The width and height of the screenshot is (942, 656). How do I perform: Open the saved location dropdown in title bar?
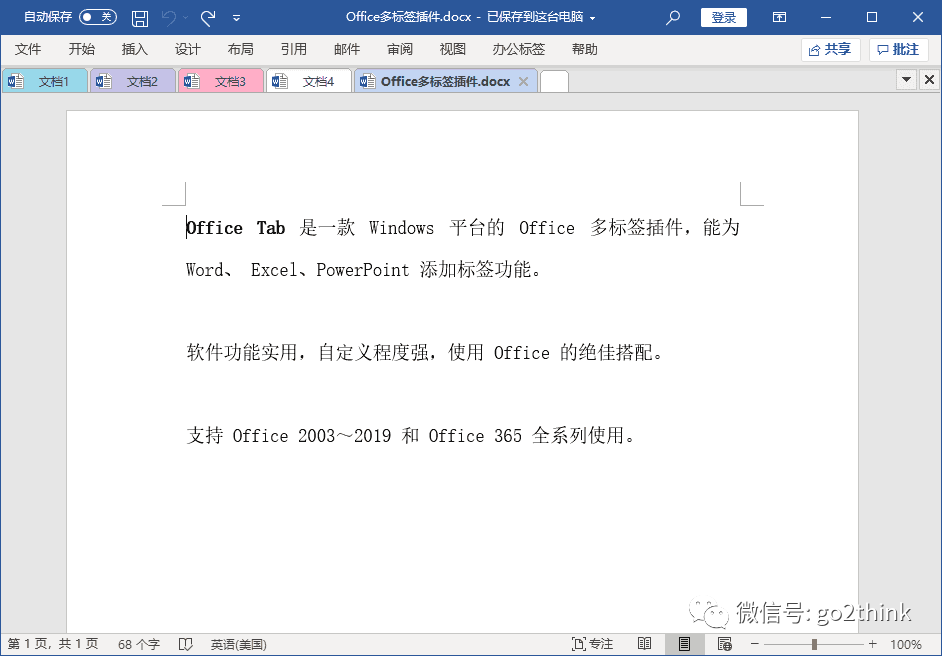[592, 18]
